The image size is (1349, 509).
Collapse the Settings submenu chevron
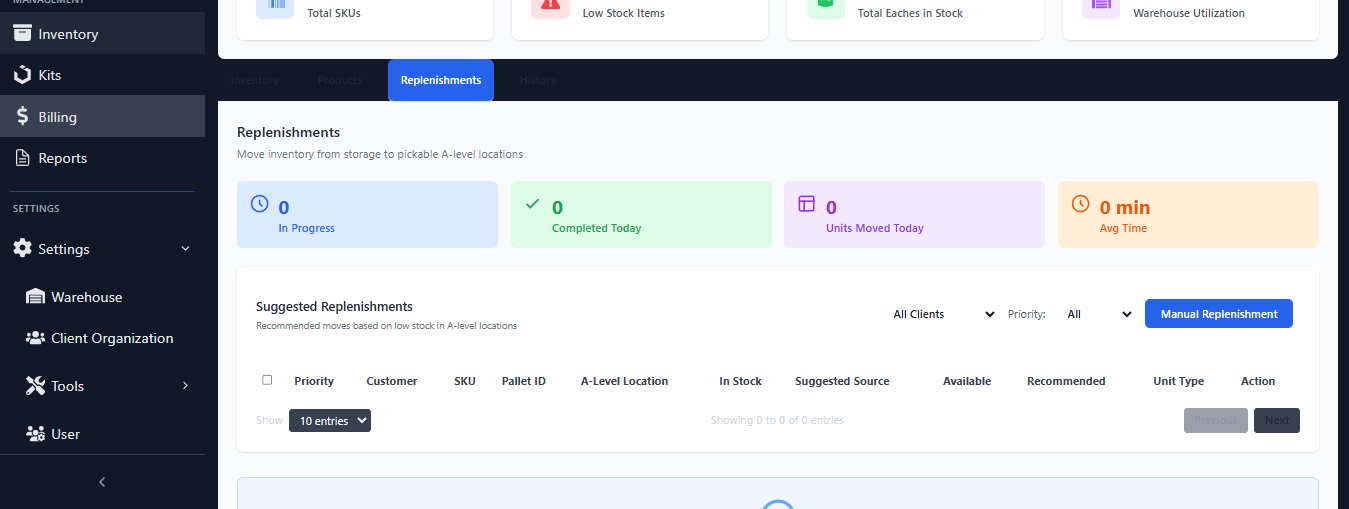(x=185, y=249)
